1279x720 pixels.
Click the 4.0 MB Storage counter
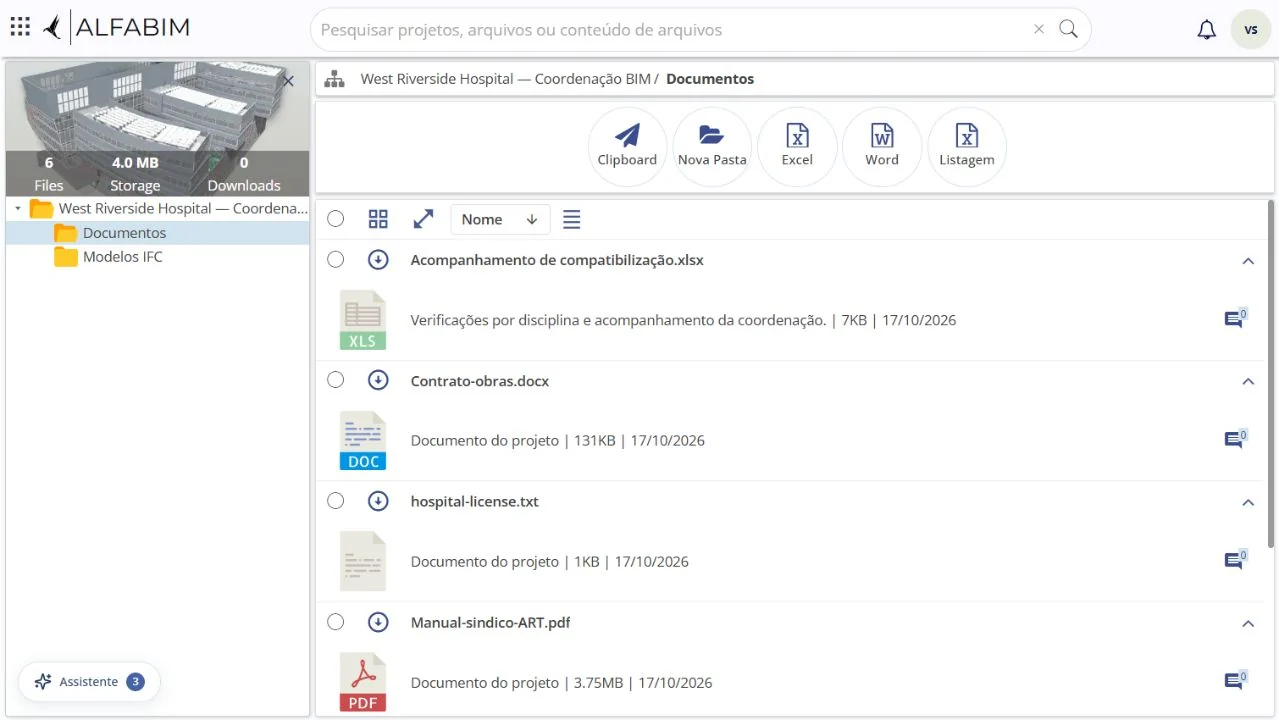pos(135,174)
